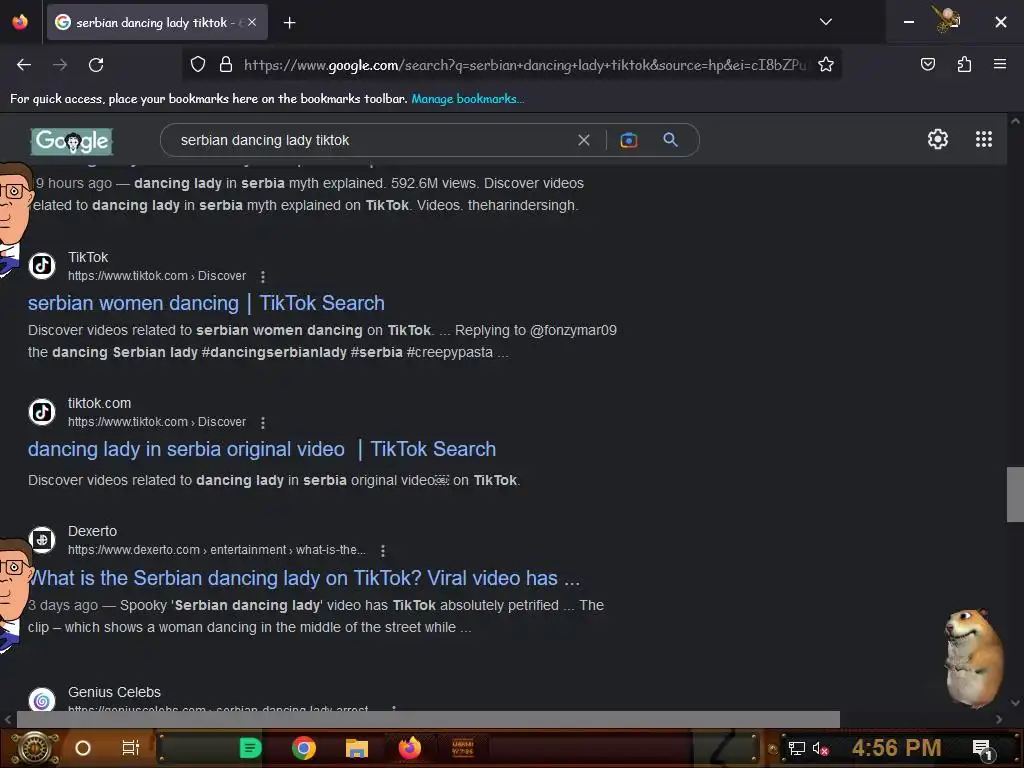The image size is (1024, 768).
Task: Open the Extensions puzzle icon
Action: point(964,64)
